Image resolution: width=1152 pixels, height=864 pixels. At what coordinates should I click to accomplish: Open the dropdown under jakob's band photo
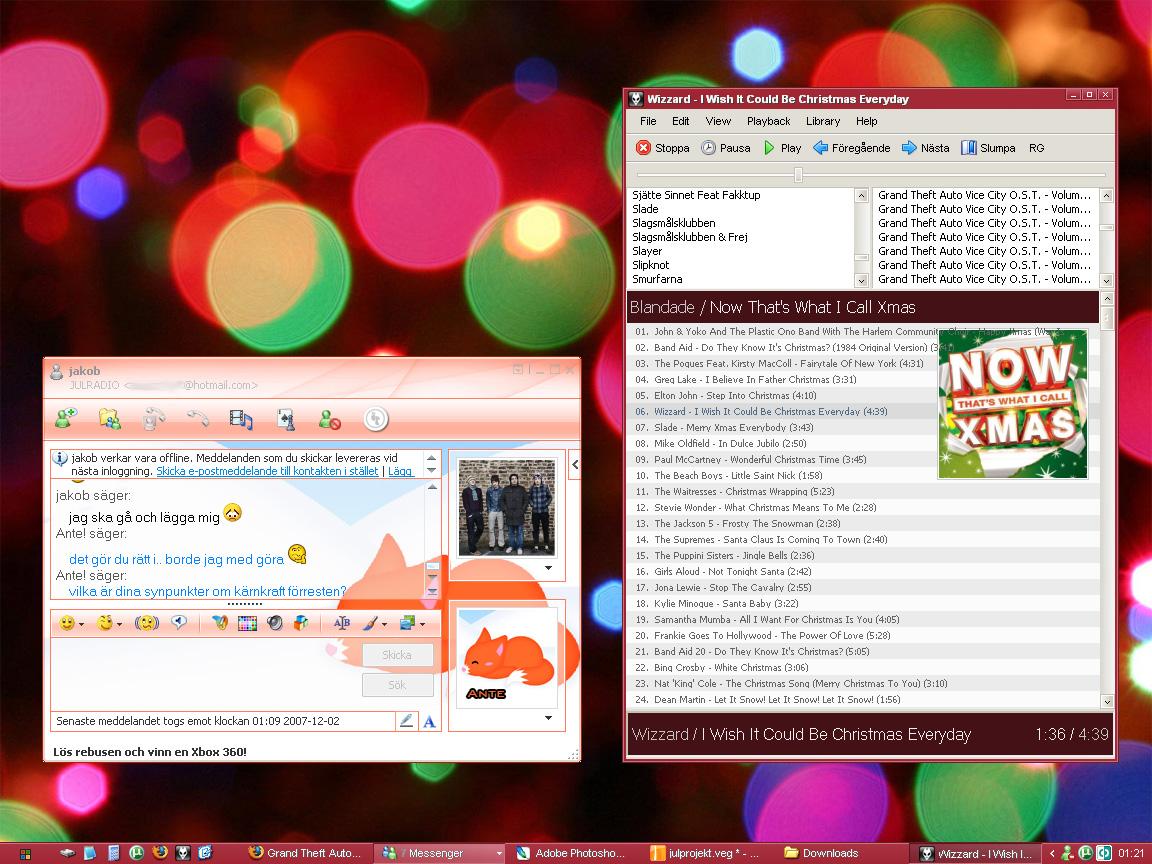[x=548, y=568]
